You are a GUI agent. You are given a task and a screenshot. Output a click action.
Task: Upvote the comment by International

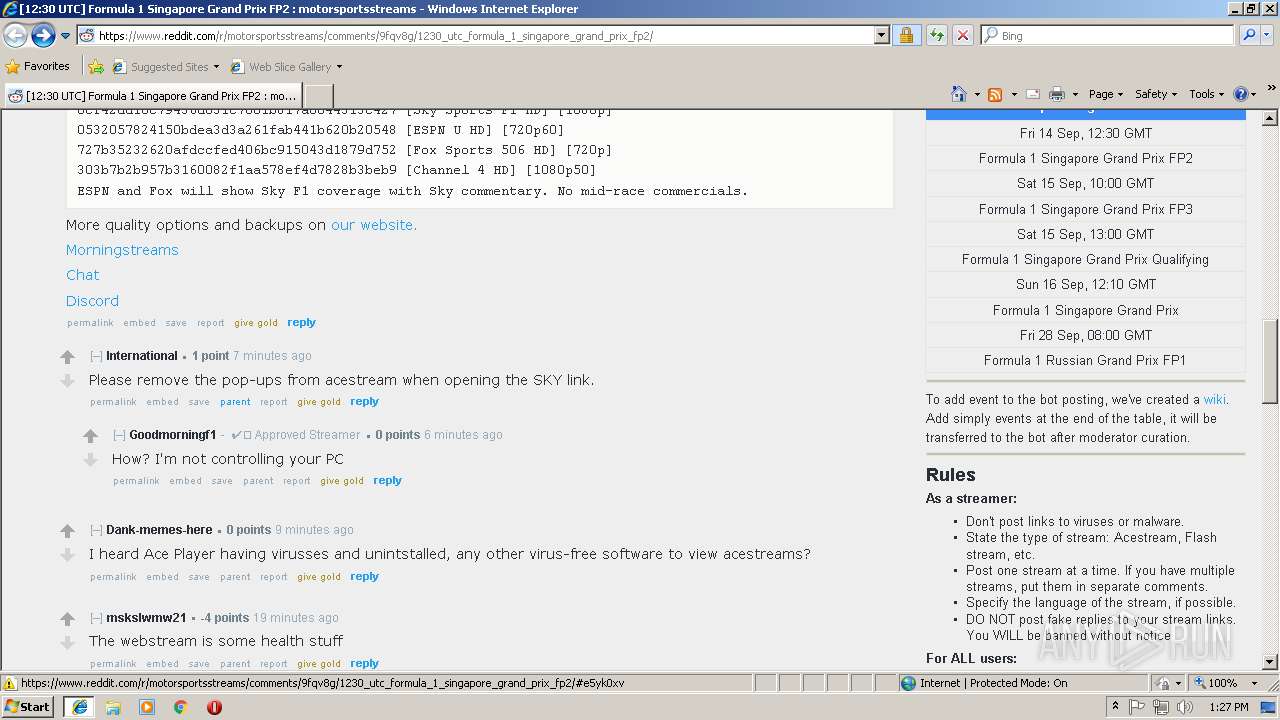coord(67,357)
